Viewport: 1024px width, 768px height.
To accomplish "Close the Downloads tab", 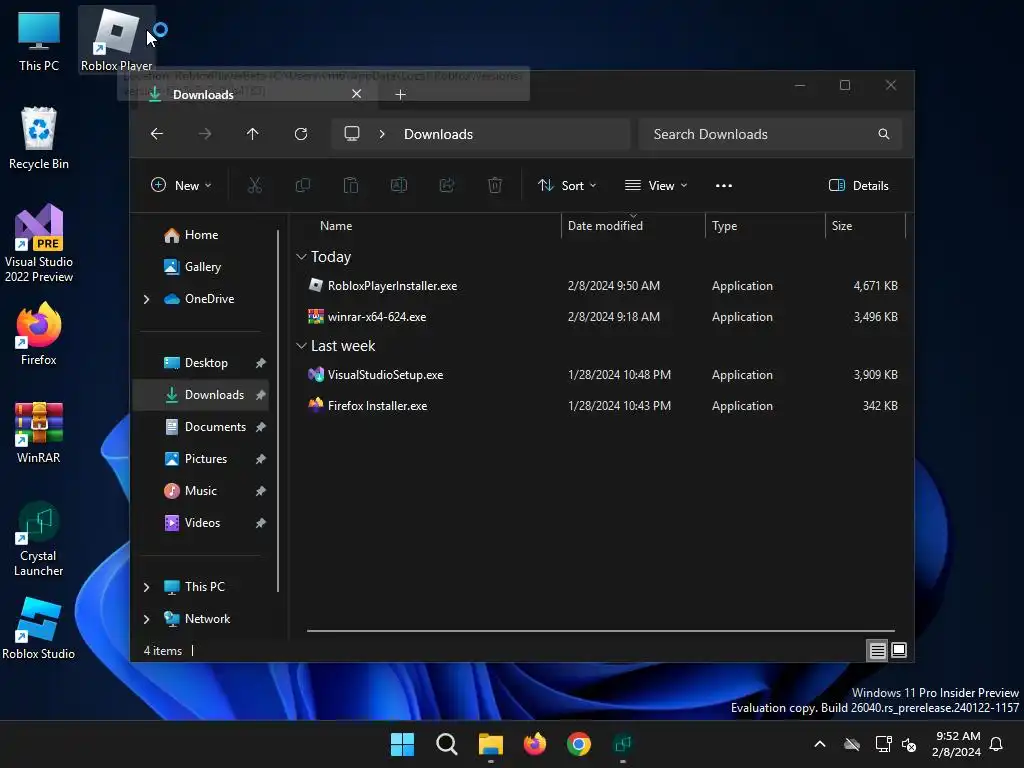I will pyautogui.click(x=357, y=94).
